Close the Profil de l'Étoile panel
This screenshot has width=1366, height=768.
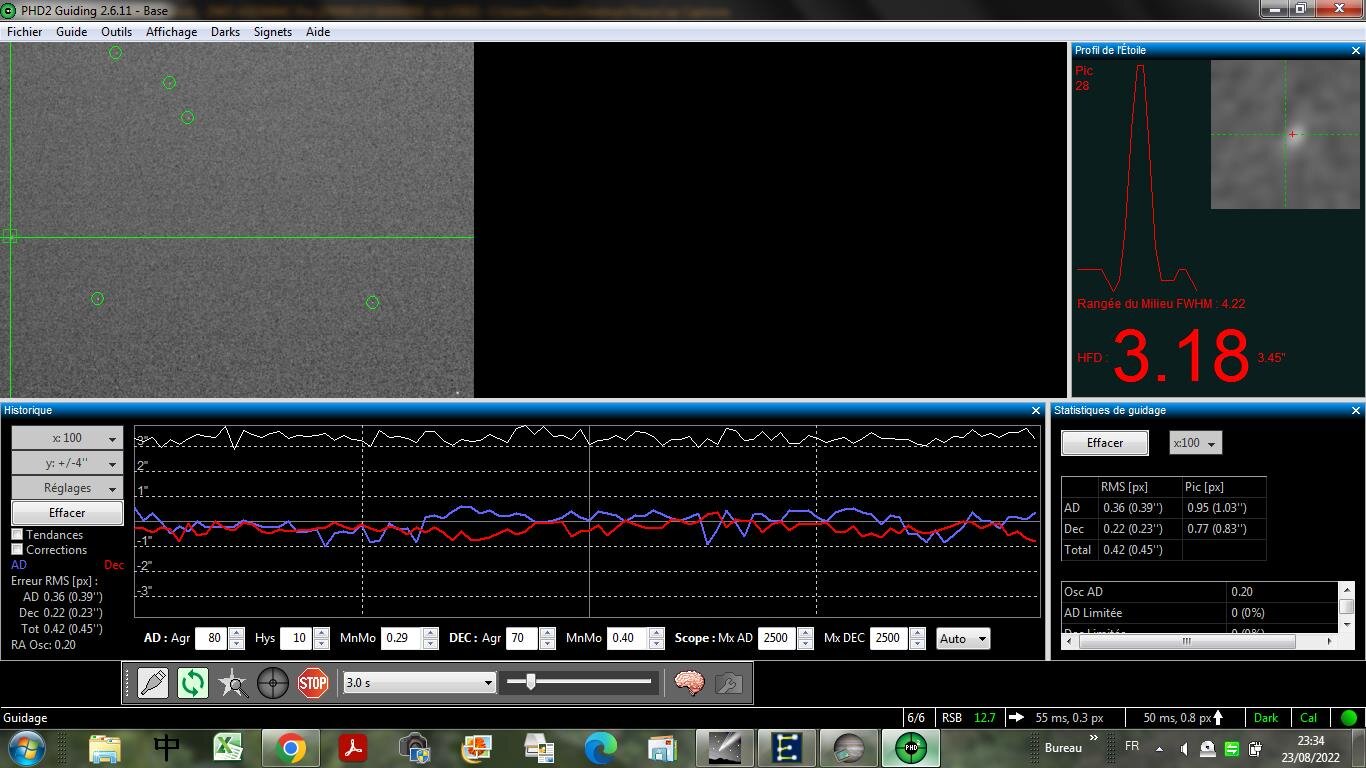tap(1356, 50)
